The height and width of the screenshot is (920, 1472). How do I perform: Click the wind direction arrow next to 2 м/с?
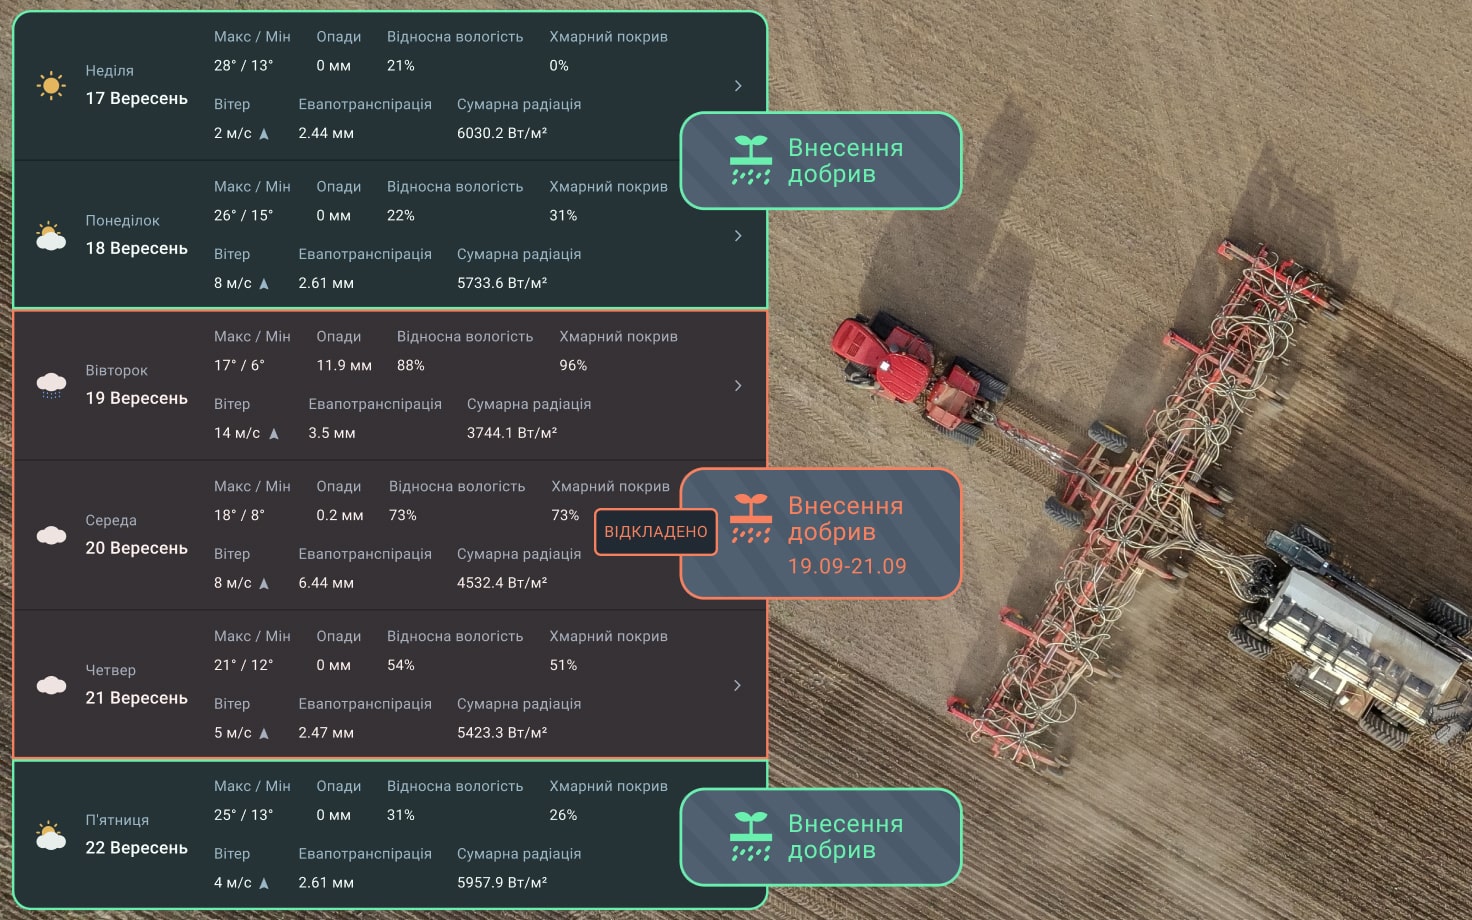pyautogui.click(x=264, y=134)
